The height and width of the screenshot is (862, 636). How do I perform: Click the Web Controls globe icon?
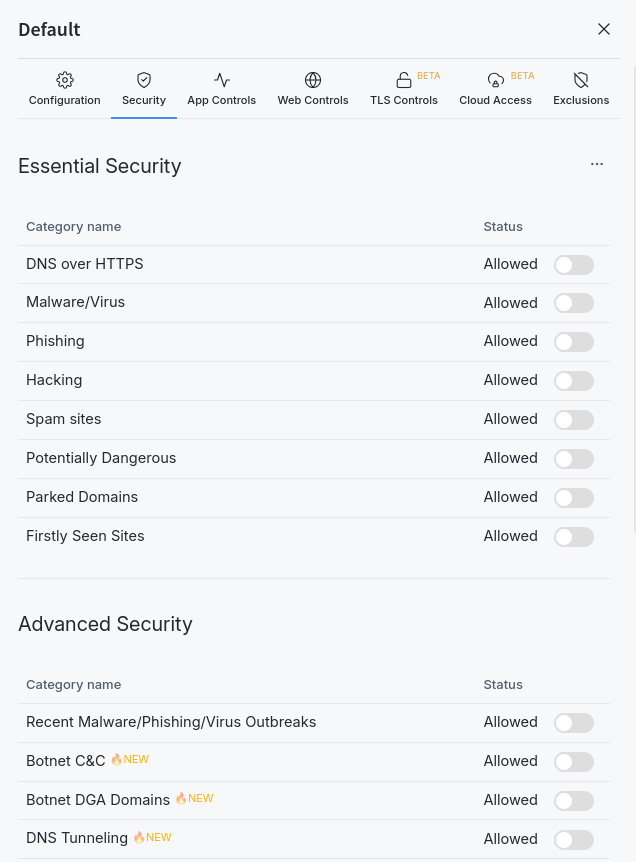click(313, 80)
